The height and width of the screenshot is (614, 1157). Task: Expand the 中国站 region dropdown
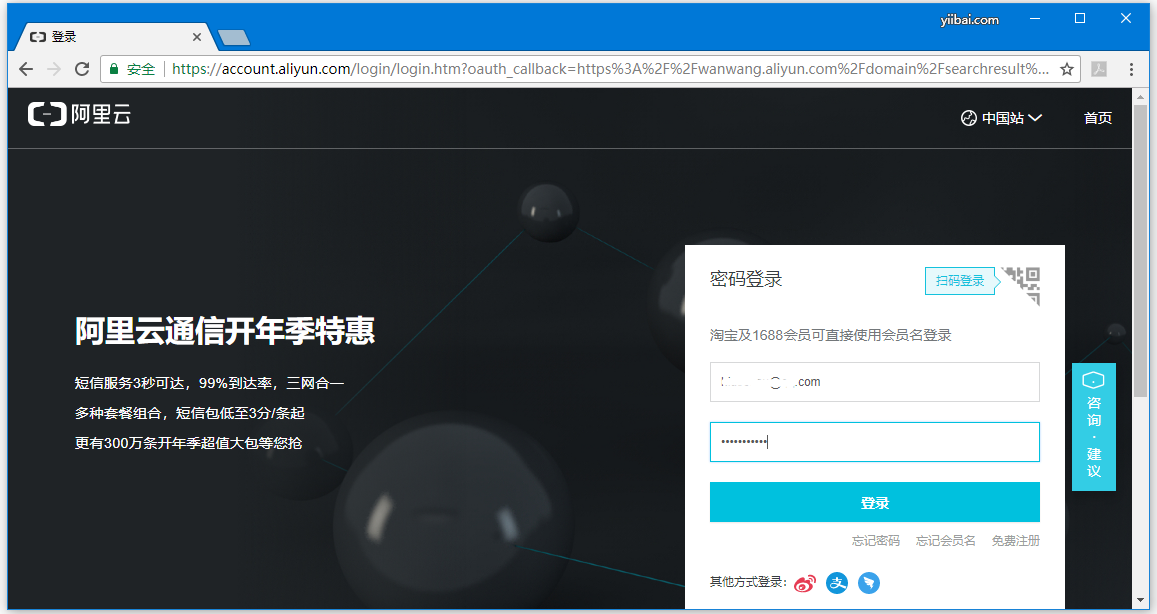click(x=1001, y=118)
